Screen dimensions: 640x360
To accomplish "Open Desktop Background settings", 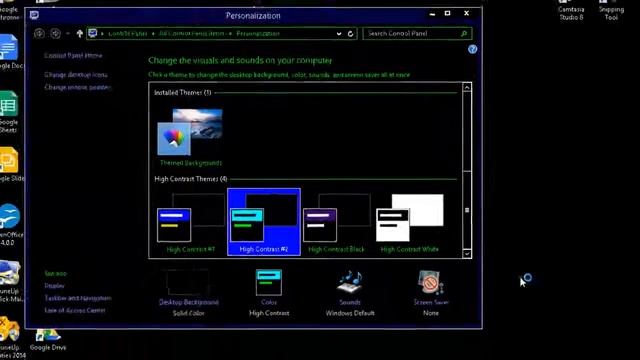I will 189,292.
